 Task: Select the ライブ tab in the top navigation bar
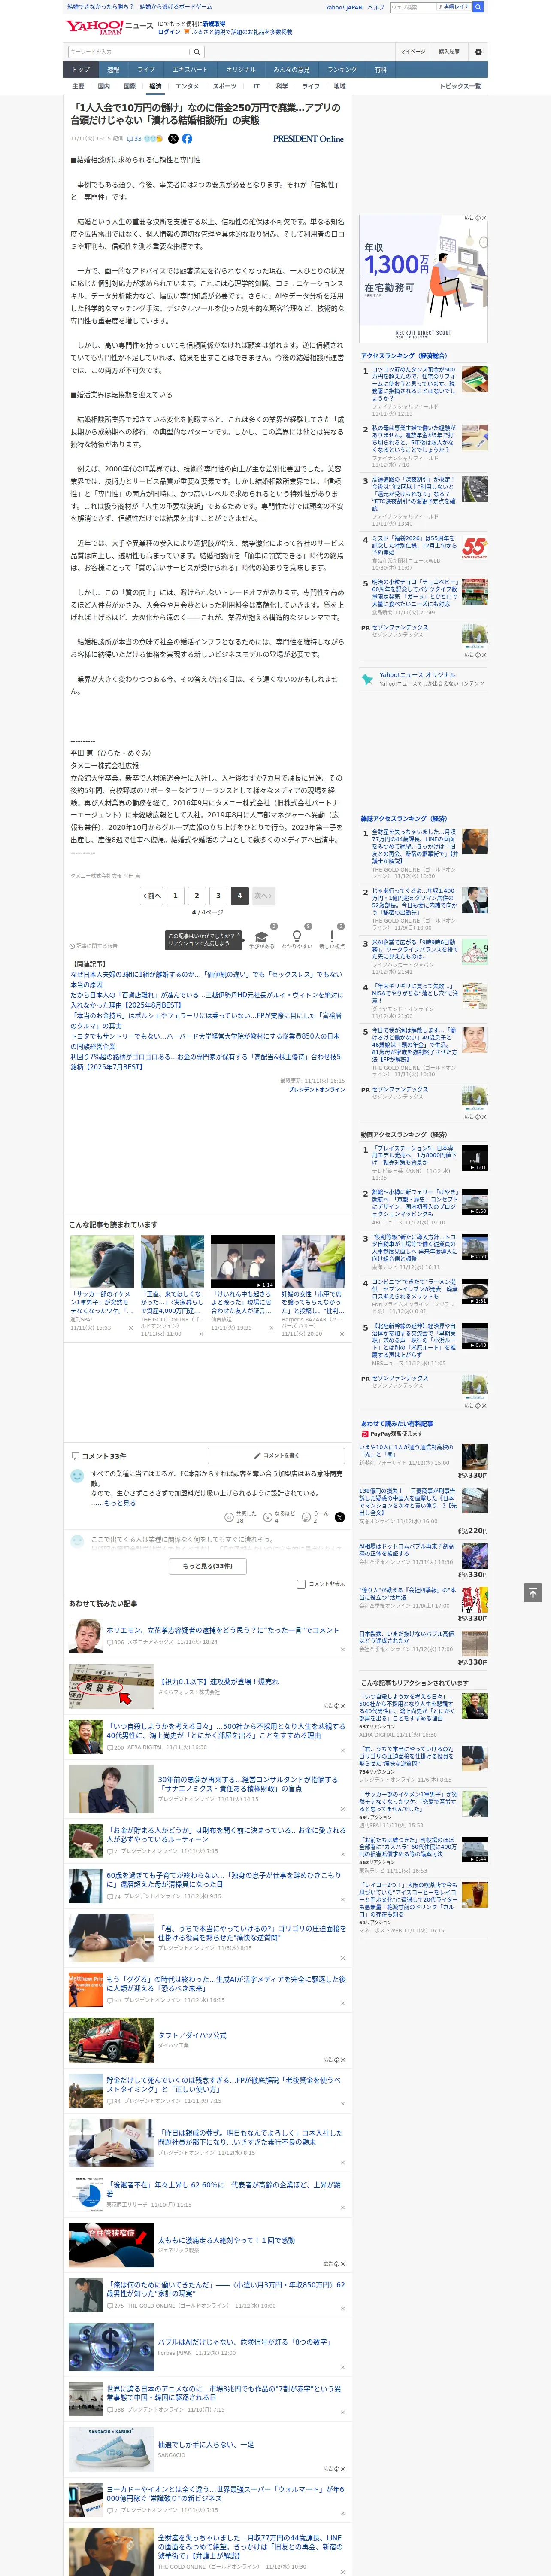[146, 70]
